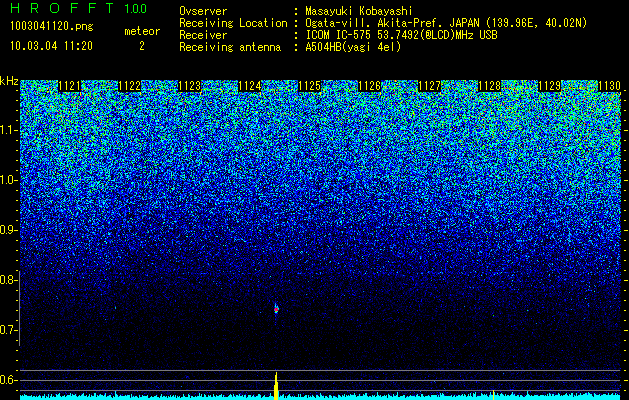The height and width of the screenshot is (400, 629).
Task: Click the HROFFT 1.0.0 title text
Action: coord(79,8)
